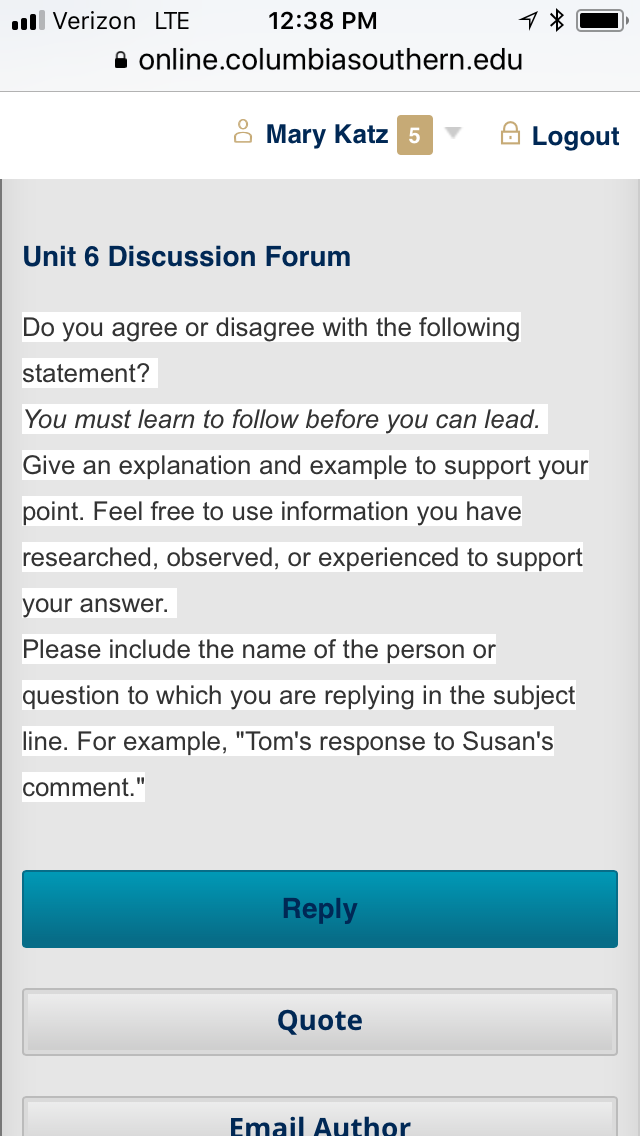Open the notifications badge showing 5
Image resolution: width=640 pixels, height=1136 pixels.
pos(415,135)
